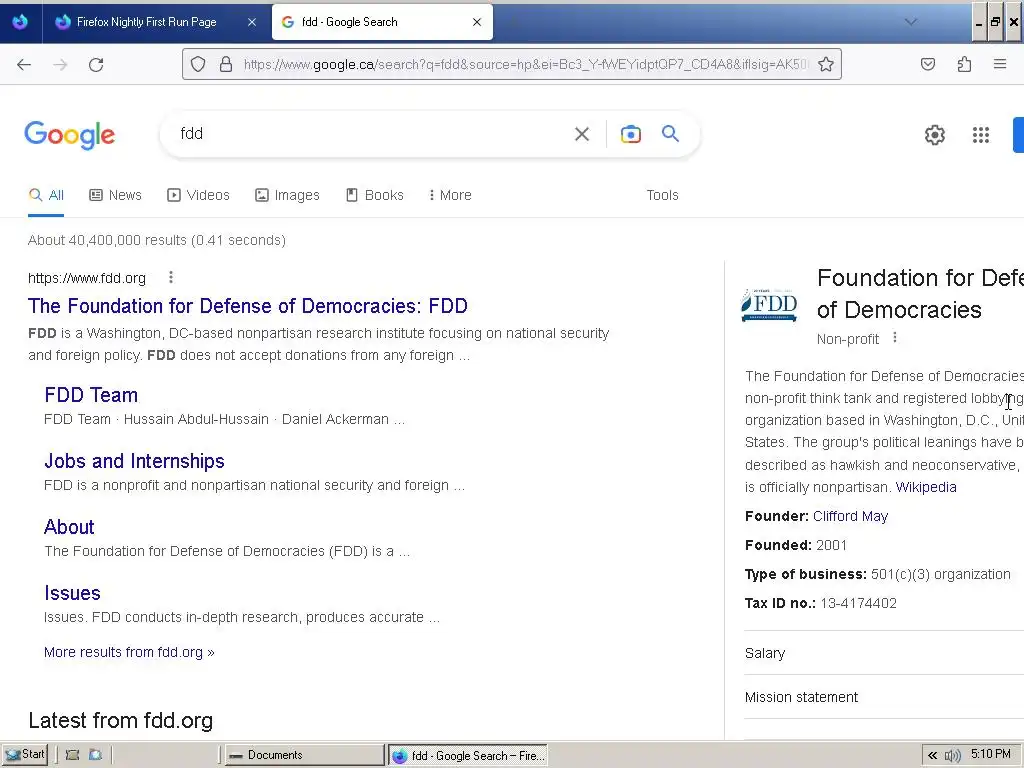Image resolution: width=1024 pixels, height=768 pixels.
Task: Switch to Videos results
Action: pyautogui.click(x=199, y=195)
